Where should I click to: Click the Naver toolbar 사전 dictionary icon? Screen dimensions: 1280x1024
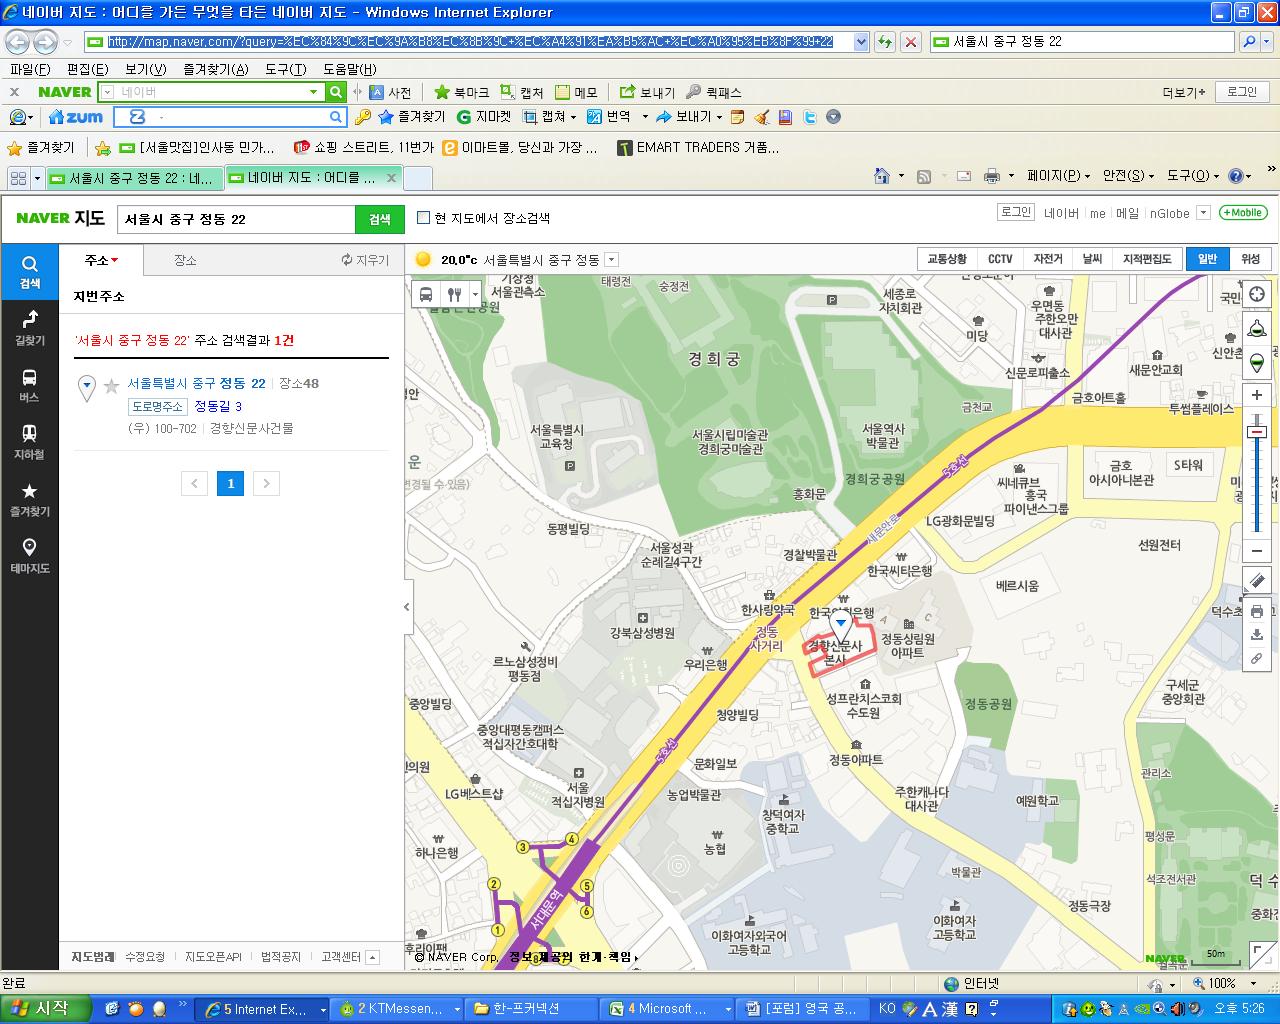coord(390,92)
